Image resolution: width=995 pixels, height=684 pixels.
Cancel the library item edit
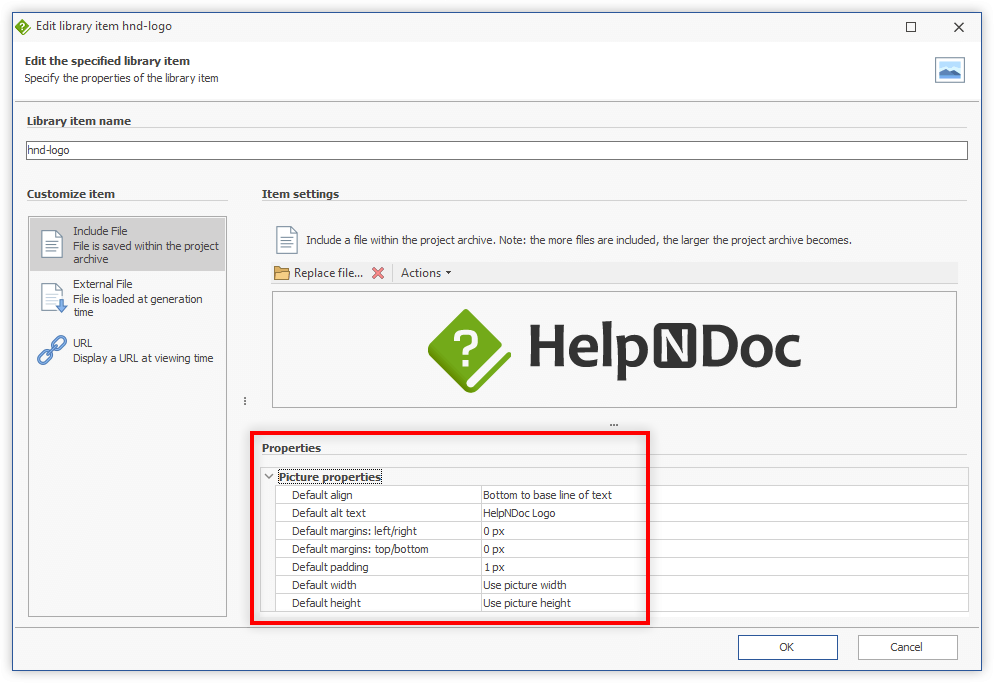(907, 647)
